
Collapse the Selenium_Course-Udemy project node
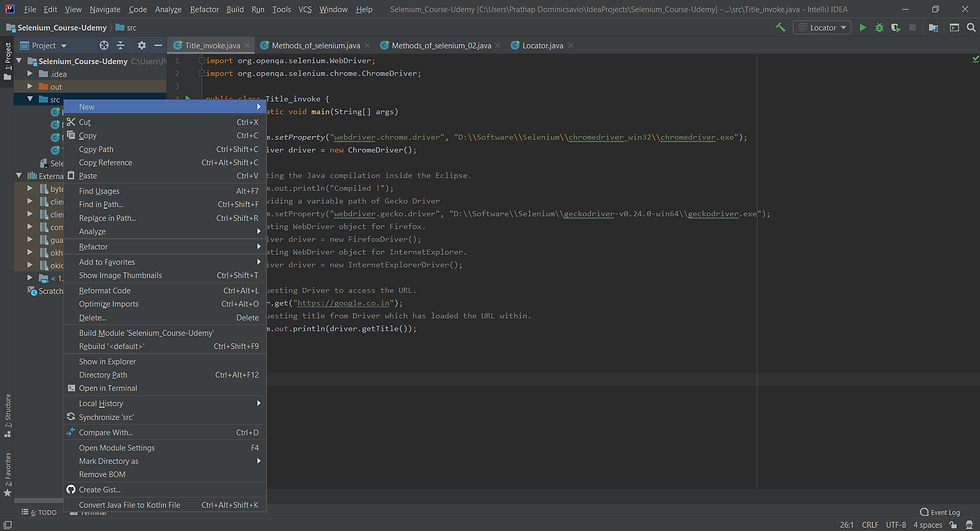click(x=19, y=61)
